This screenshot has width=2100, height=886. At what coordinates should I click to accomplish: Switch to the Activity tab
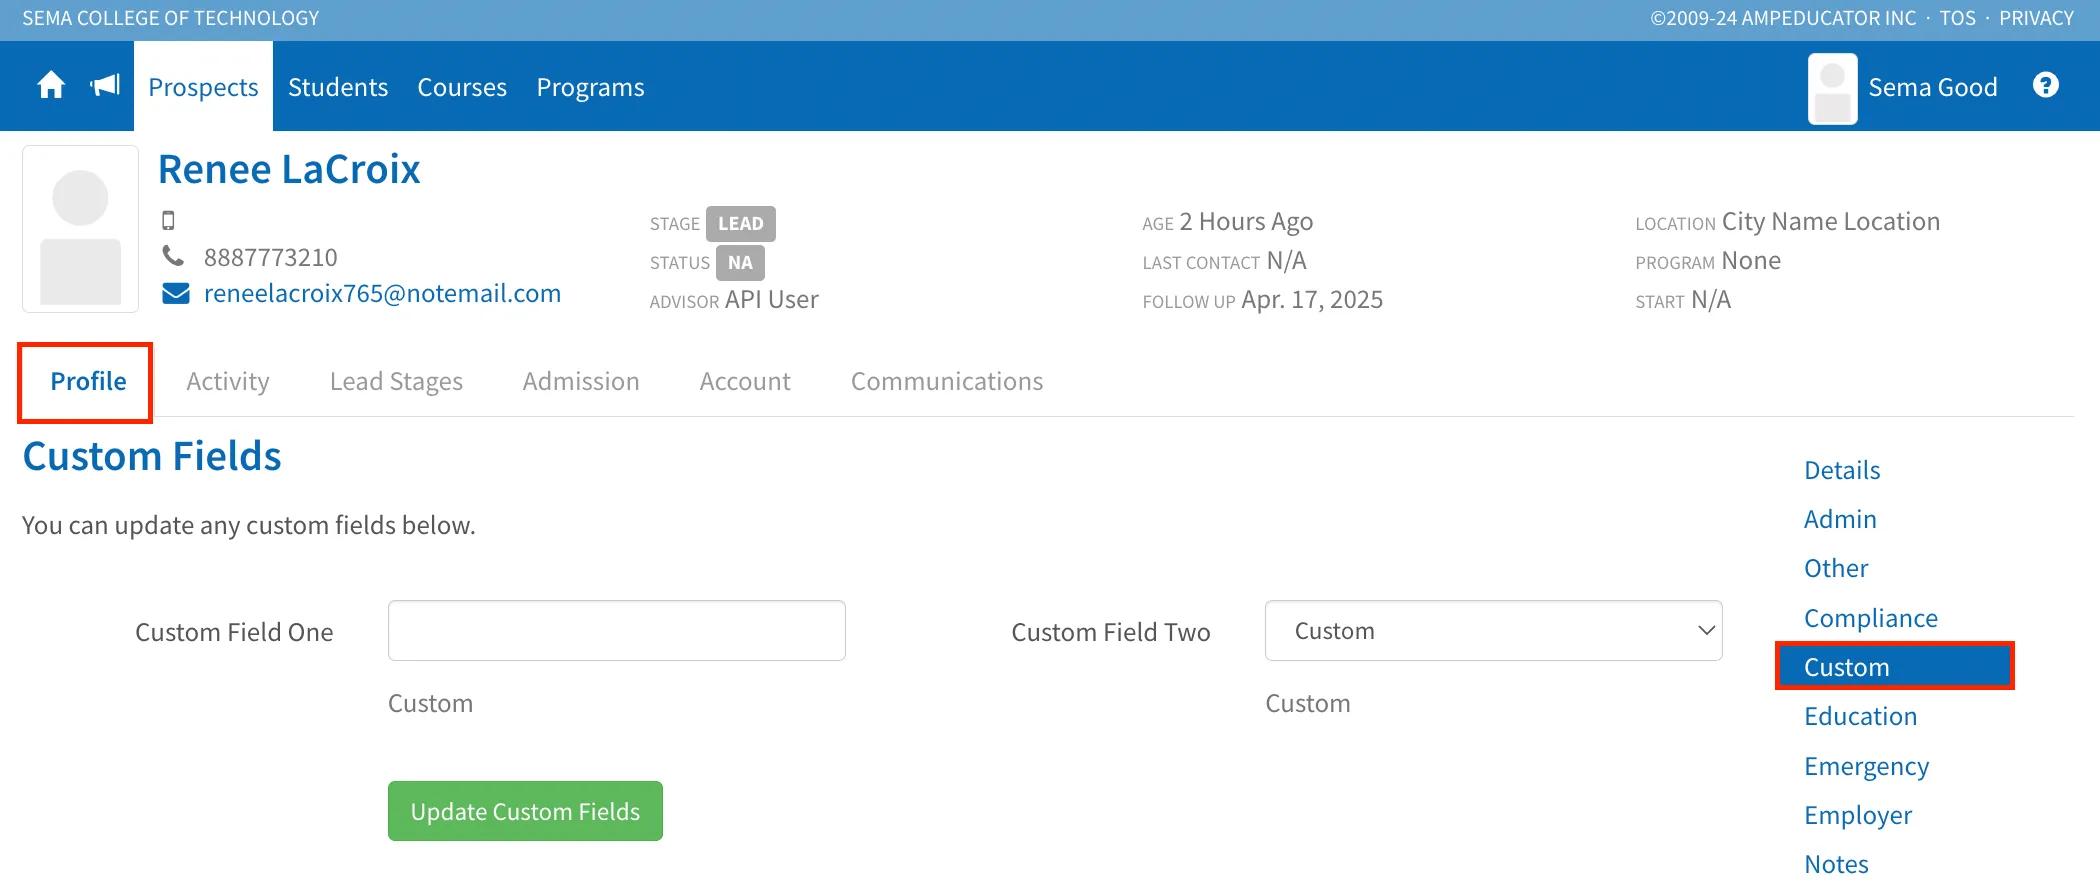pos(228,381)
